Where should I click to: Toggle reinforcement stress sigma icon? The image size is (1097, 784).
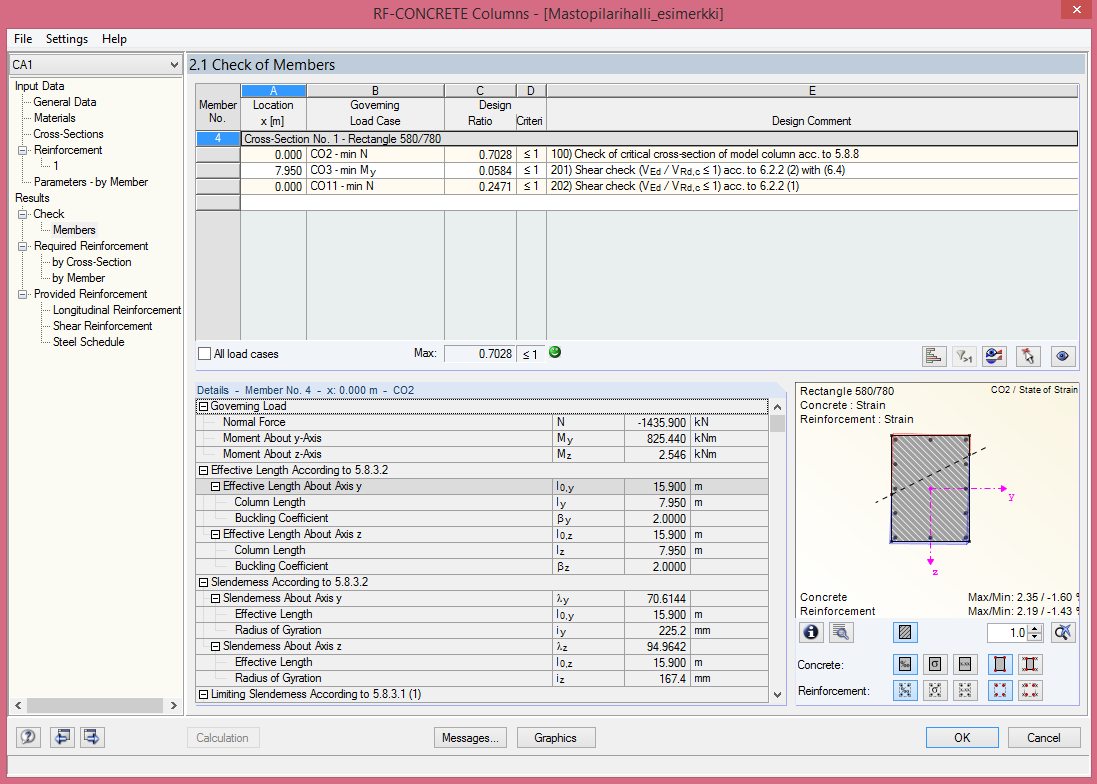(935, 690)
